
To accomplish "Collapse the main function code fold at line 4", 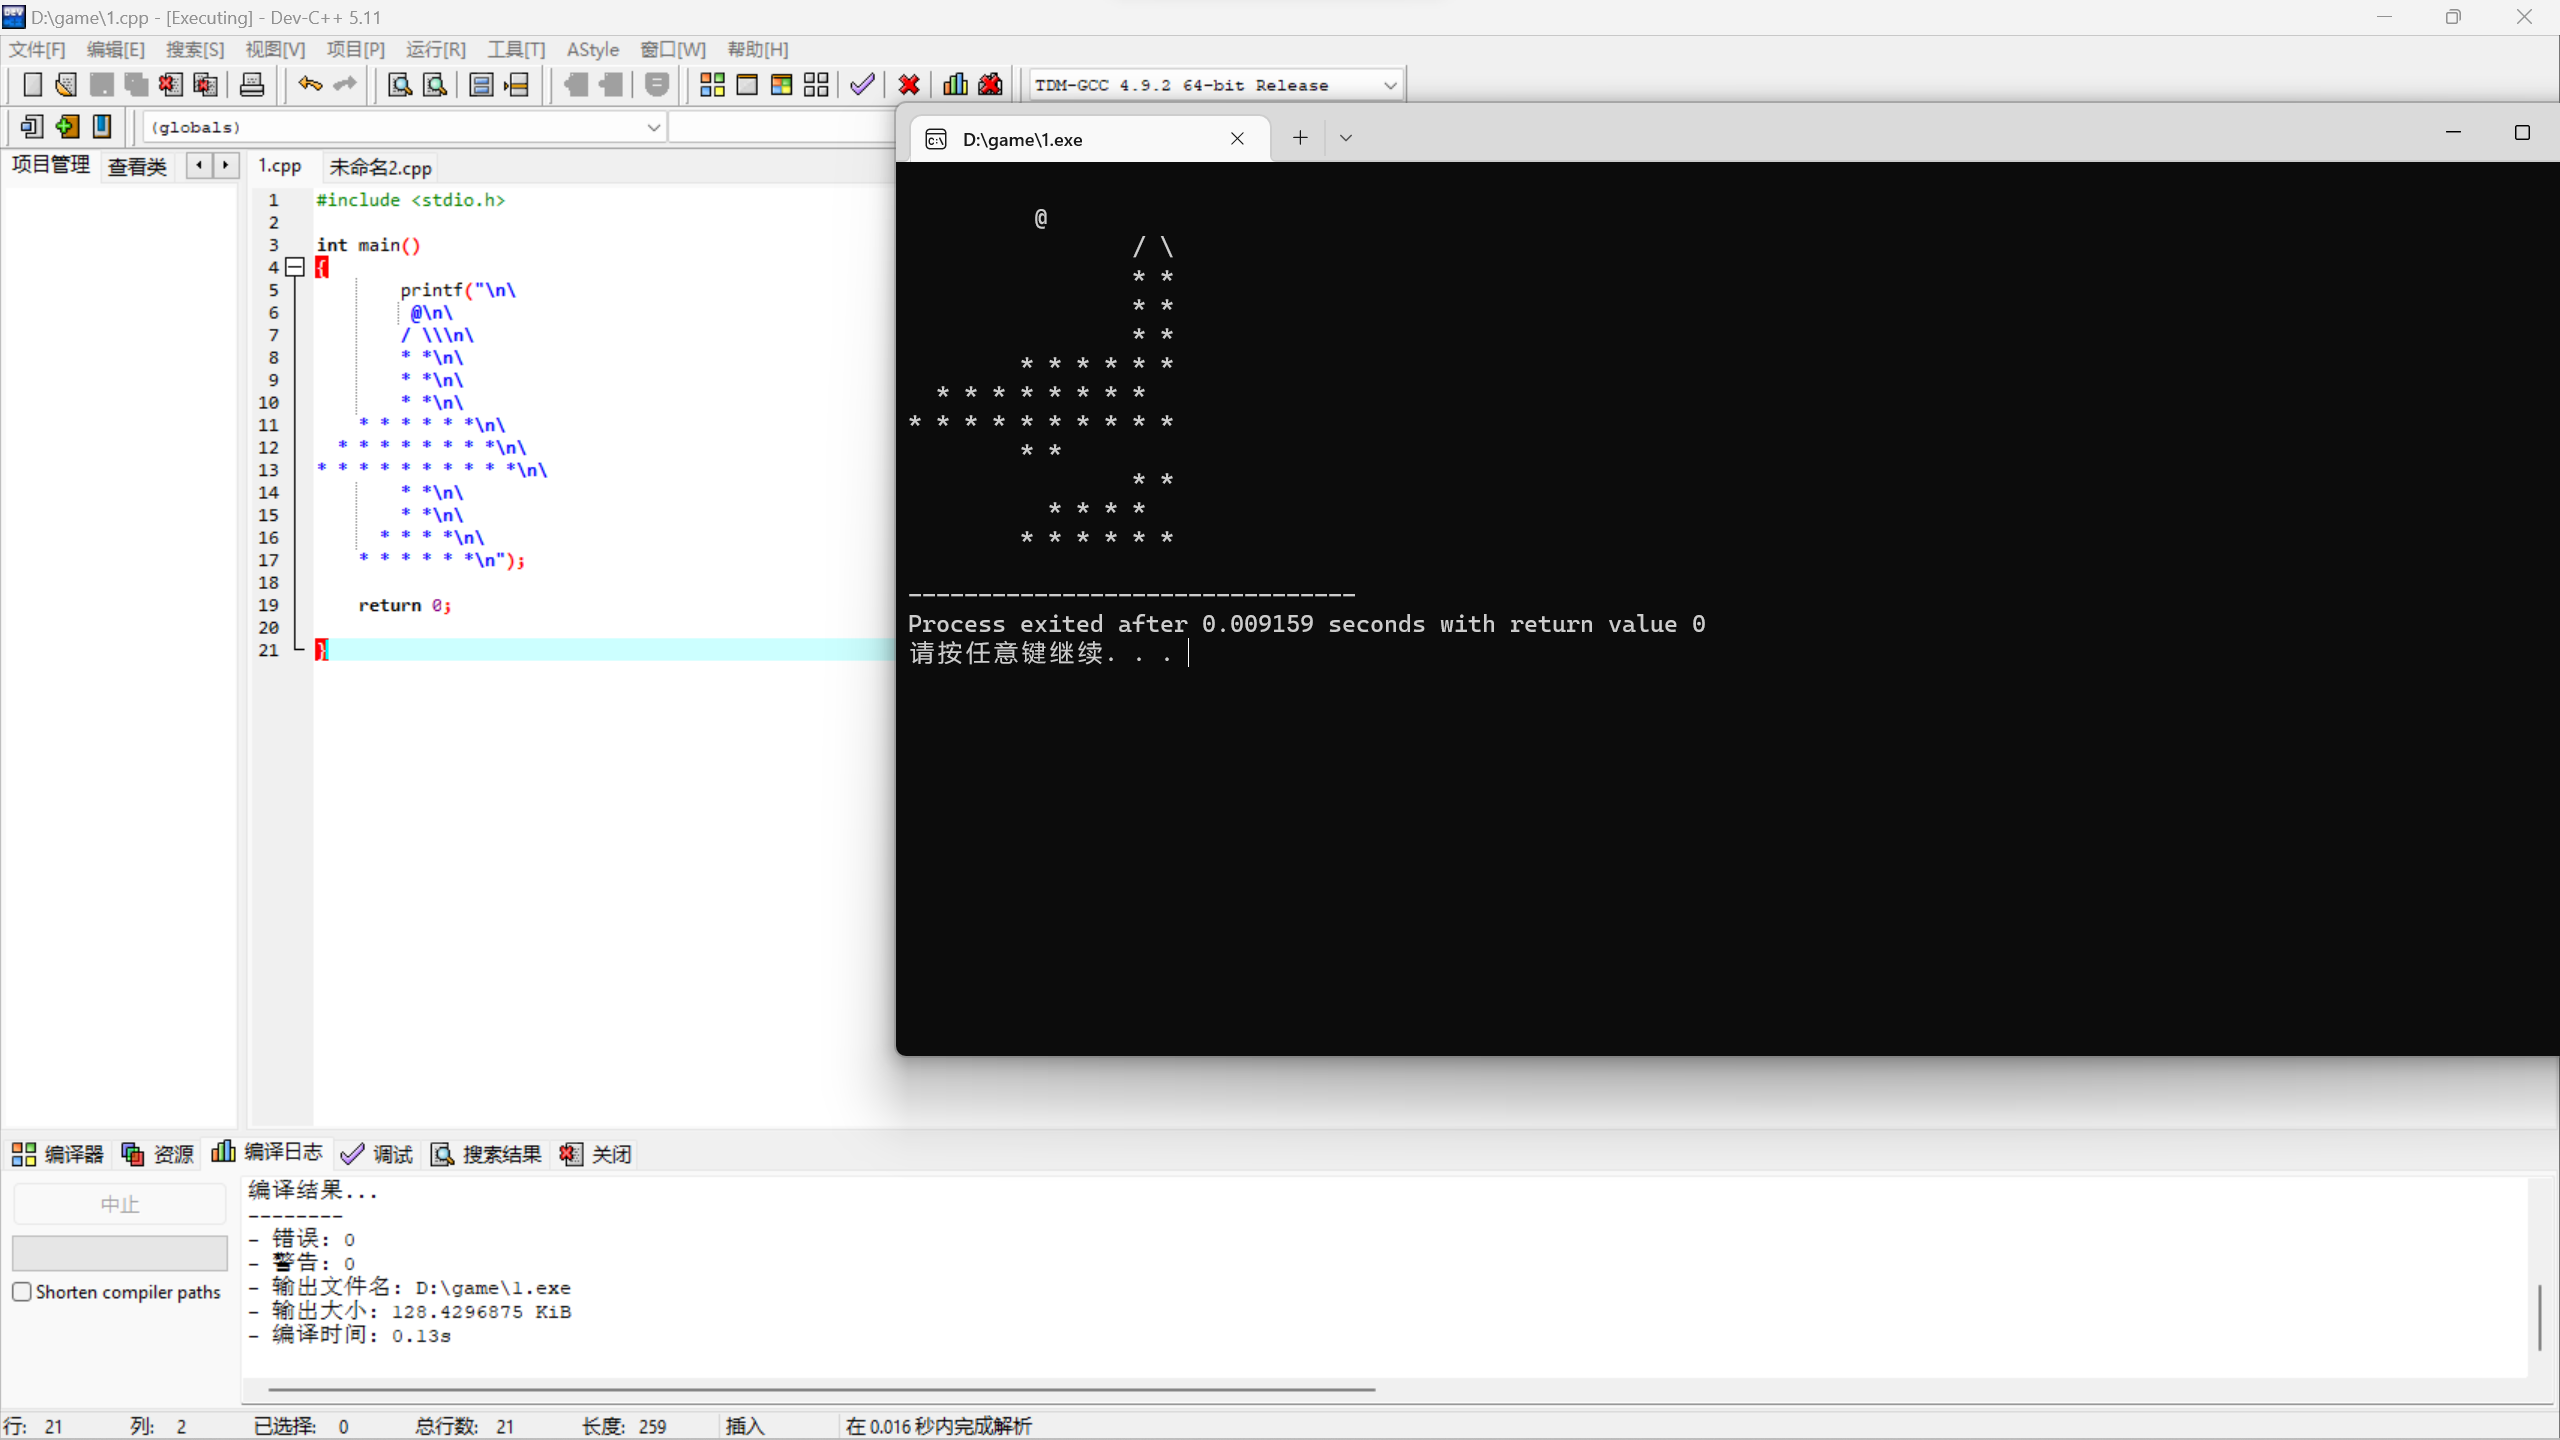I will (295, 267).
